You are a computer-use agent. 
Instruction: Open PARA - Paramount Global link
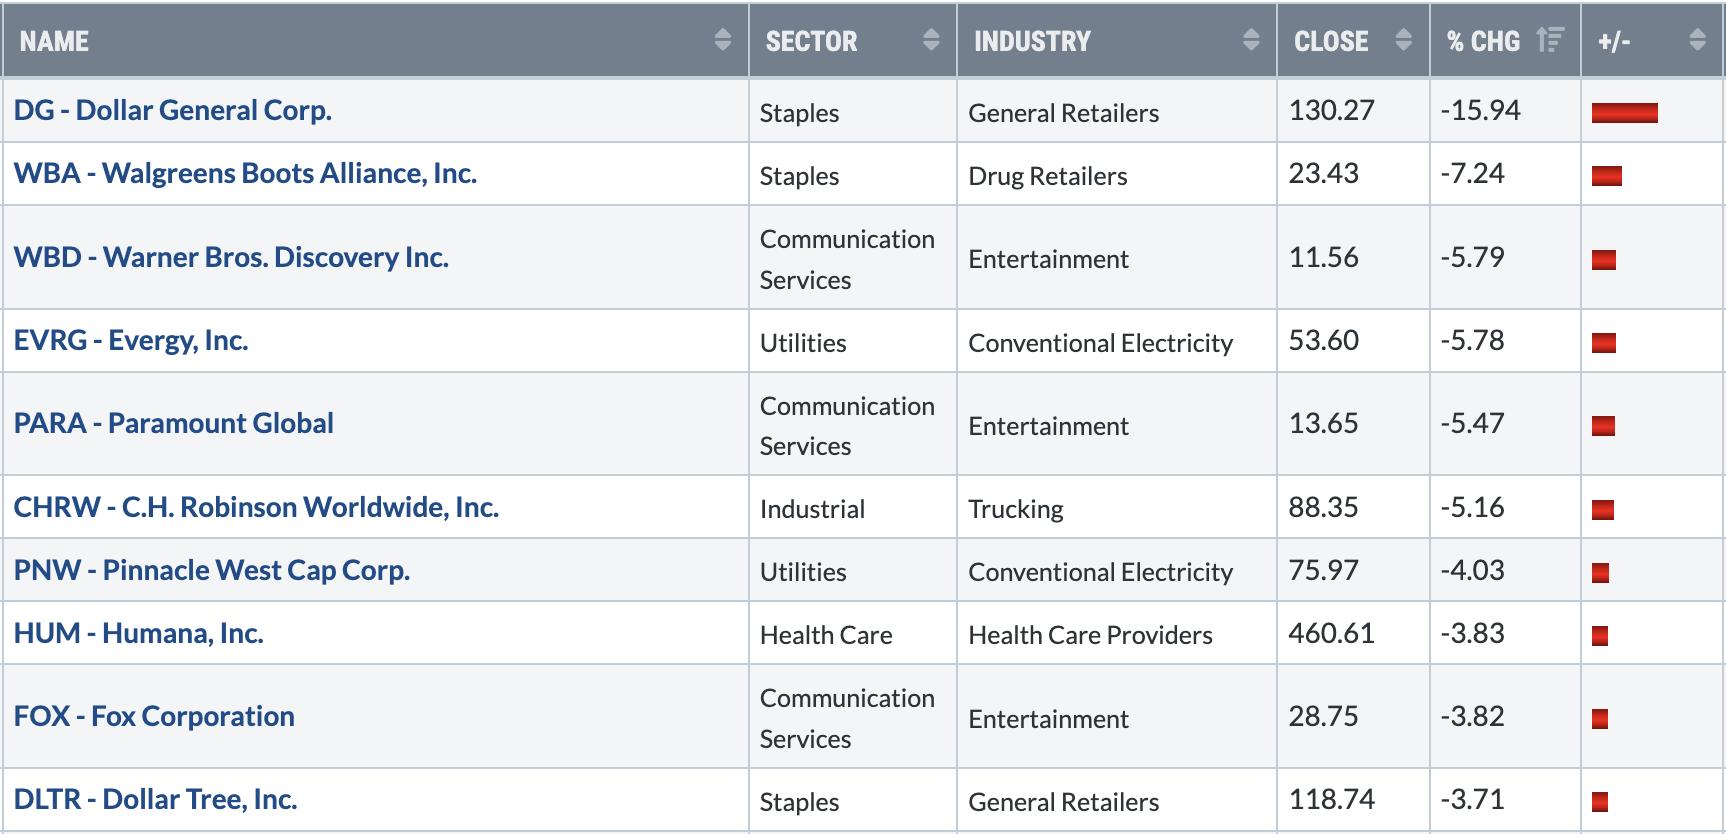174,423
